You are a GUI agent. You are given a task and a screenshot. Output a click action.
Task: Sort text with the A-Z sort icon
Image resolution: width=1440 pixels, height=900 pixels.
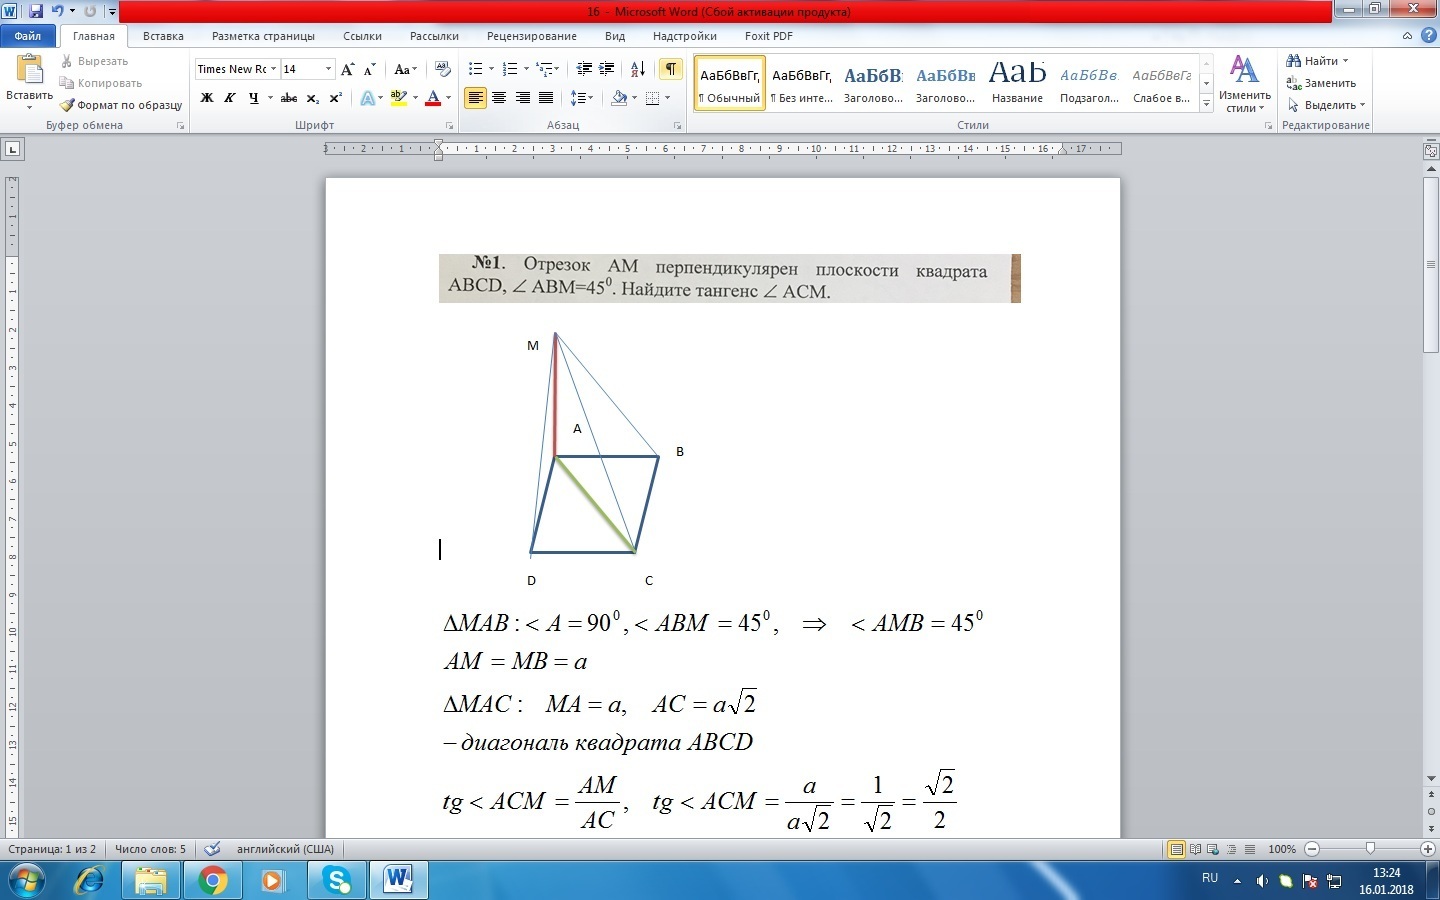click(638, 69)
